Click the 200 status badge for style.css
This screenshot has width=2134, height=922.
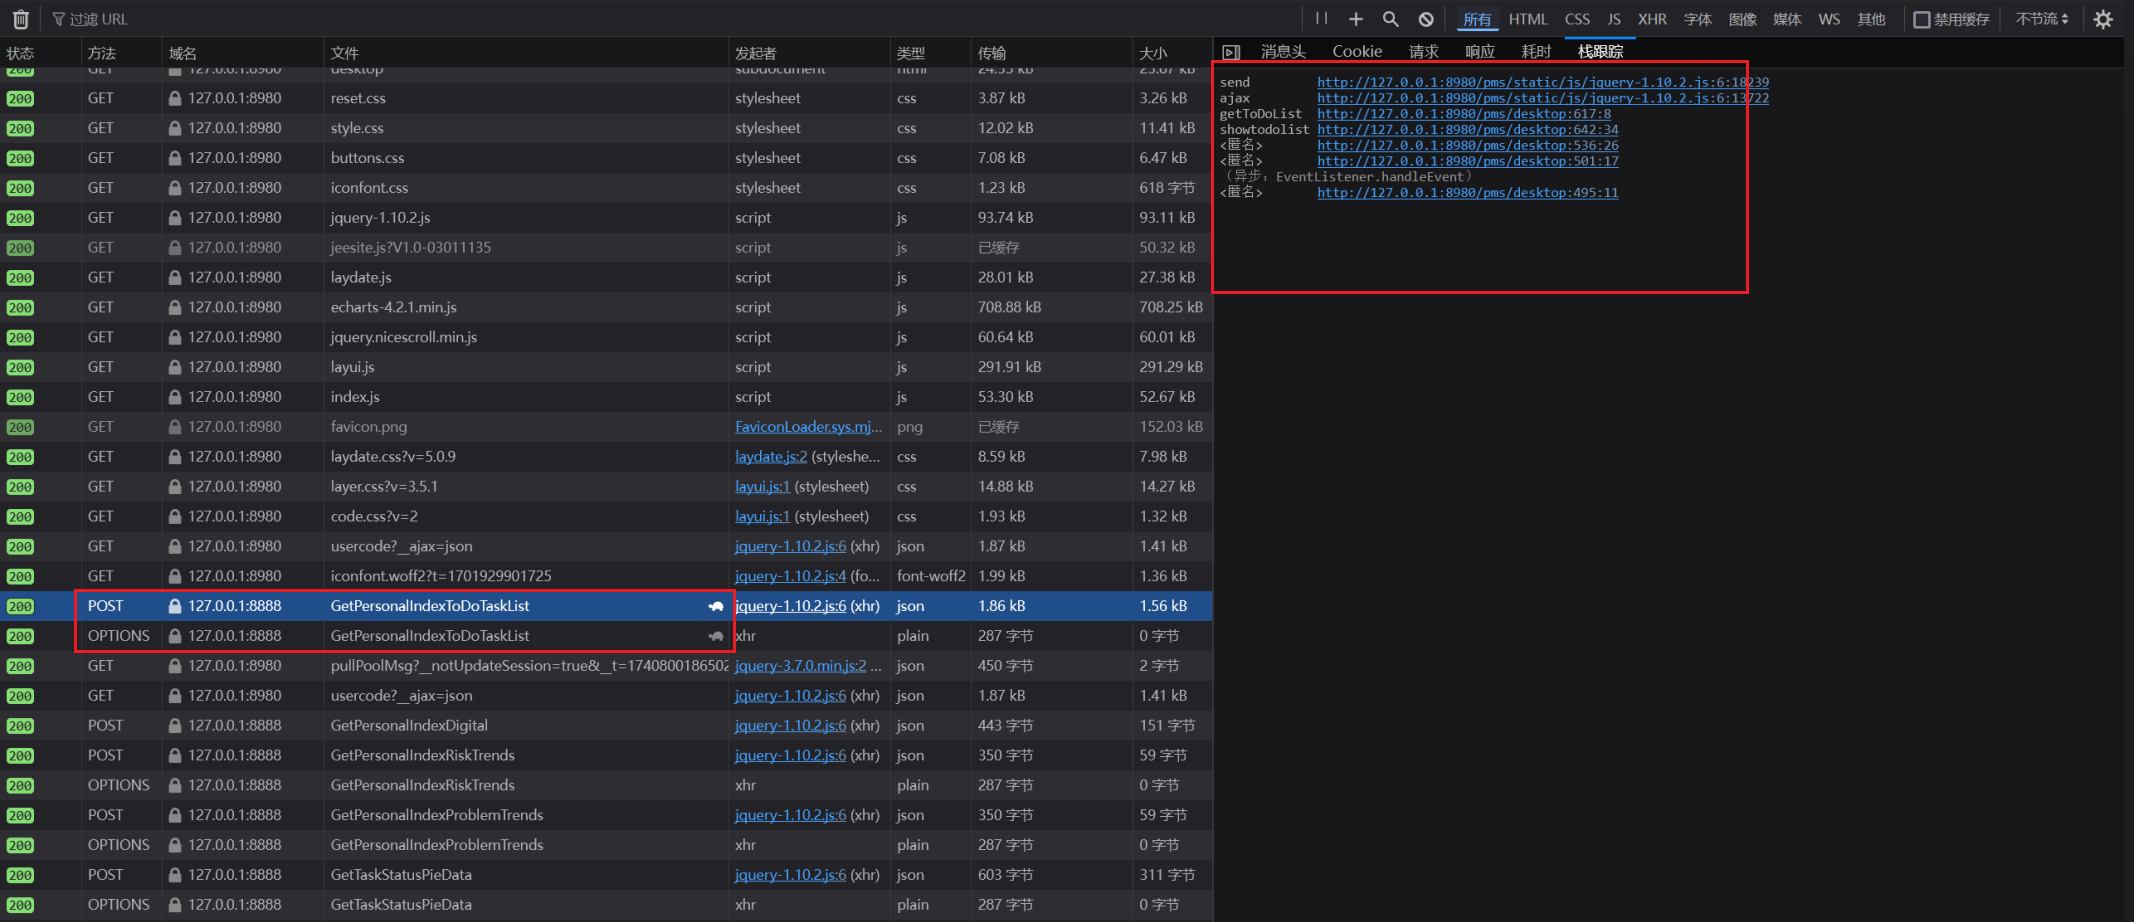20,129
